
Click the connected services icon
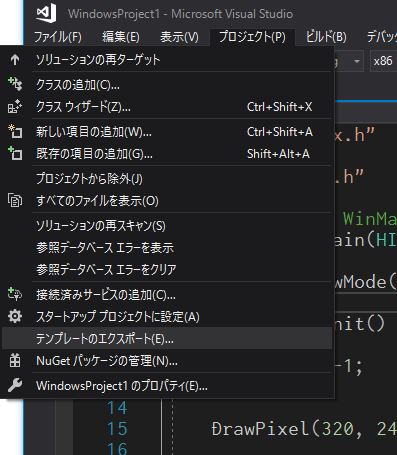pos(15,294)
